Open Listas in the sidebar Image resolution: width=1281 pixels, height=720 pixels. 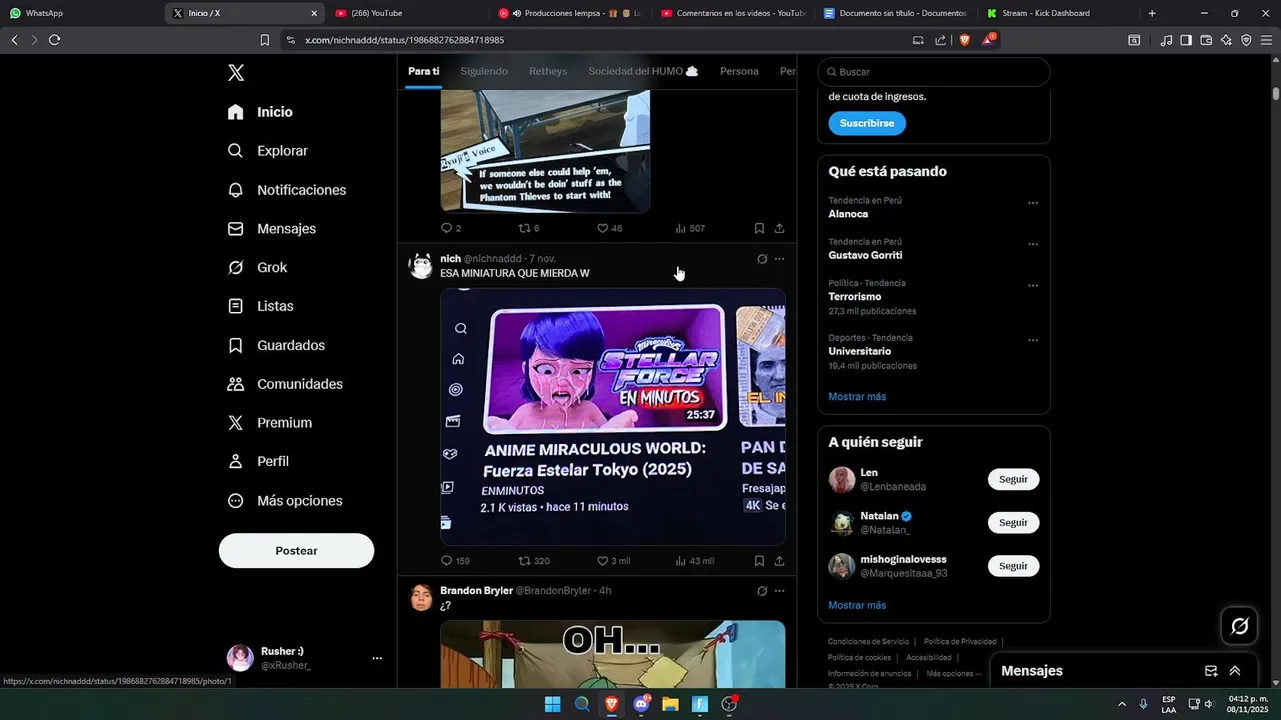click(x=260, y=306)
